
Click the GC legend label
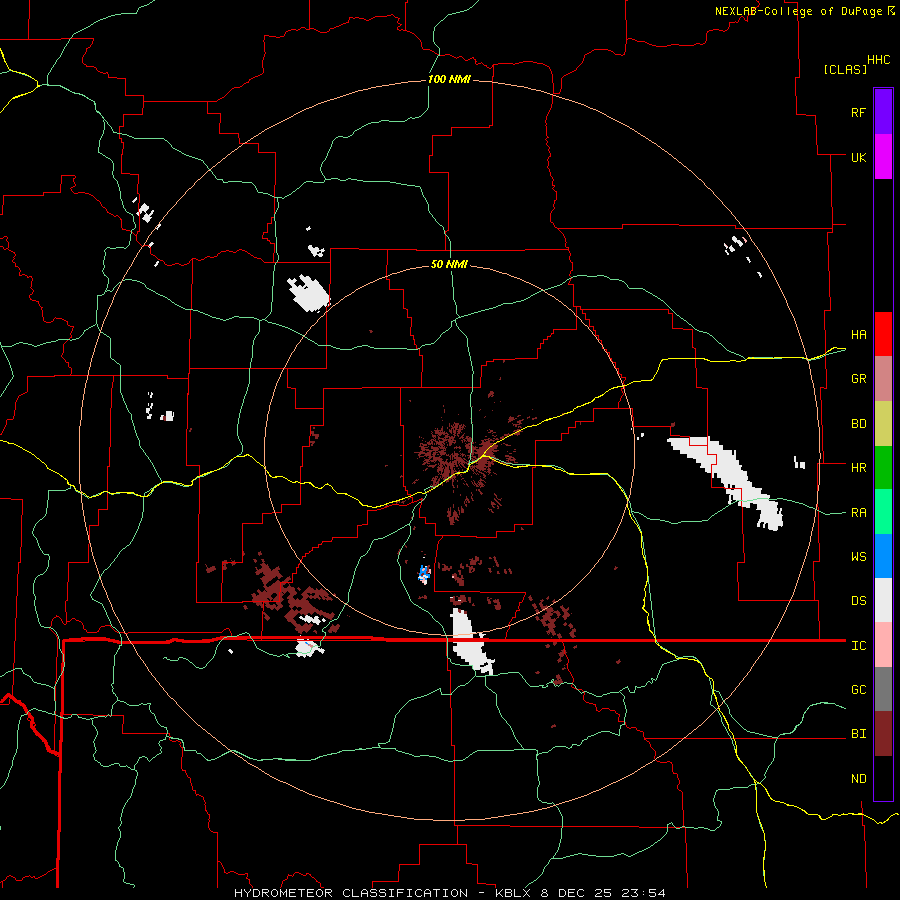coord(858,689)
